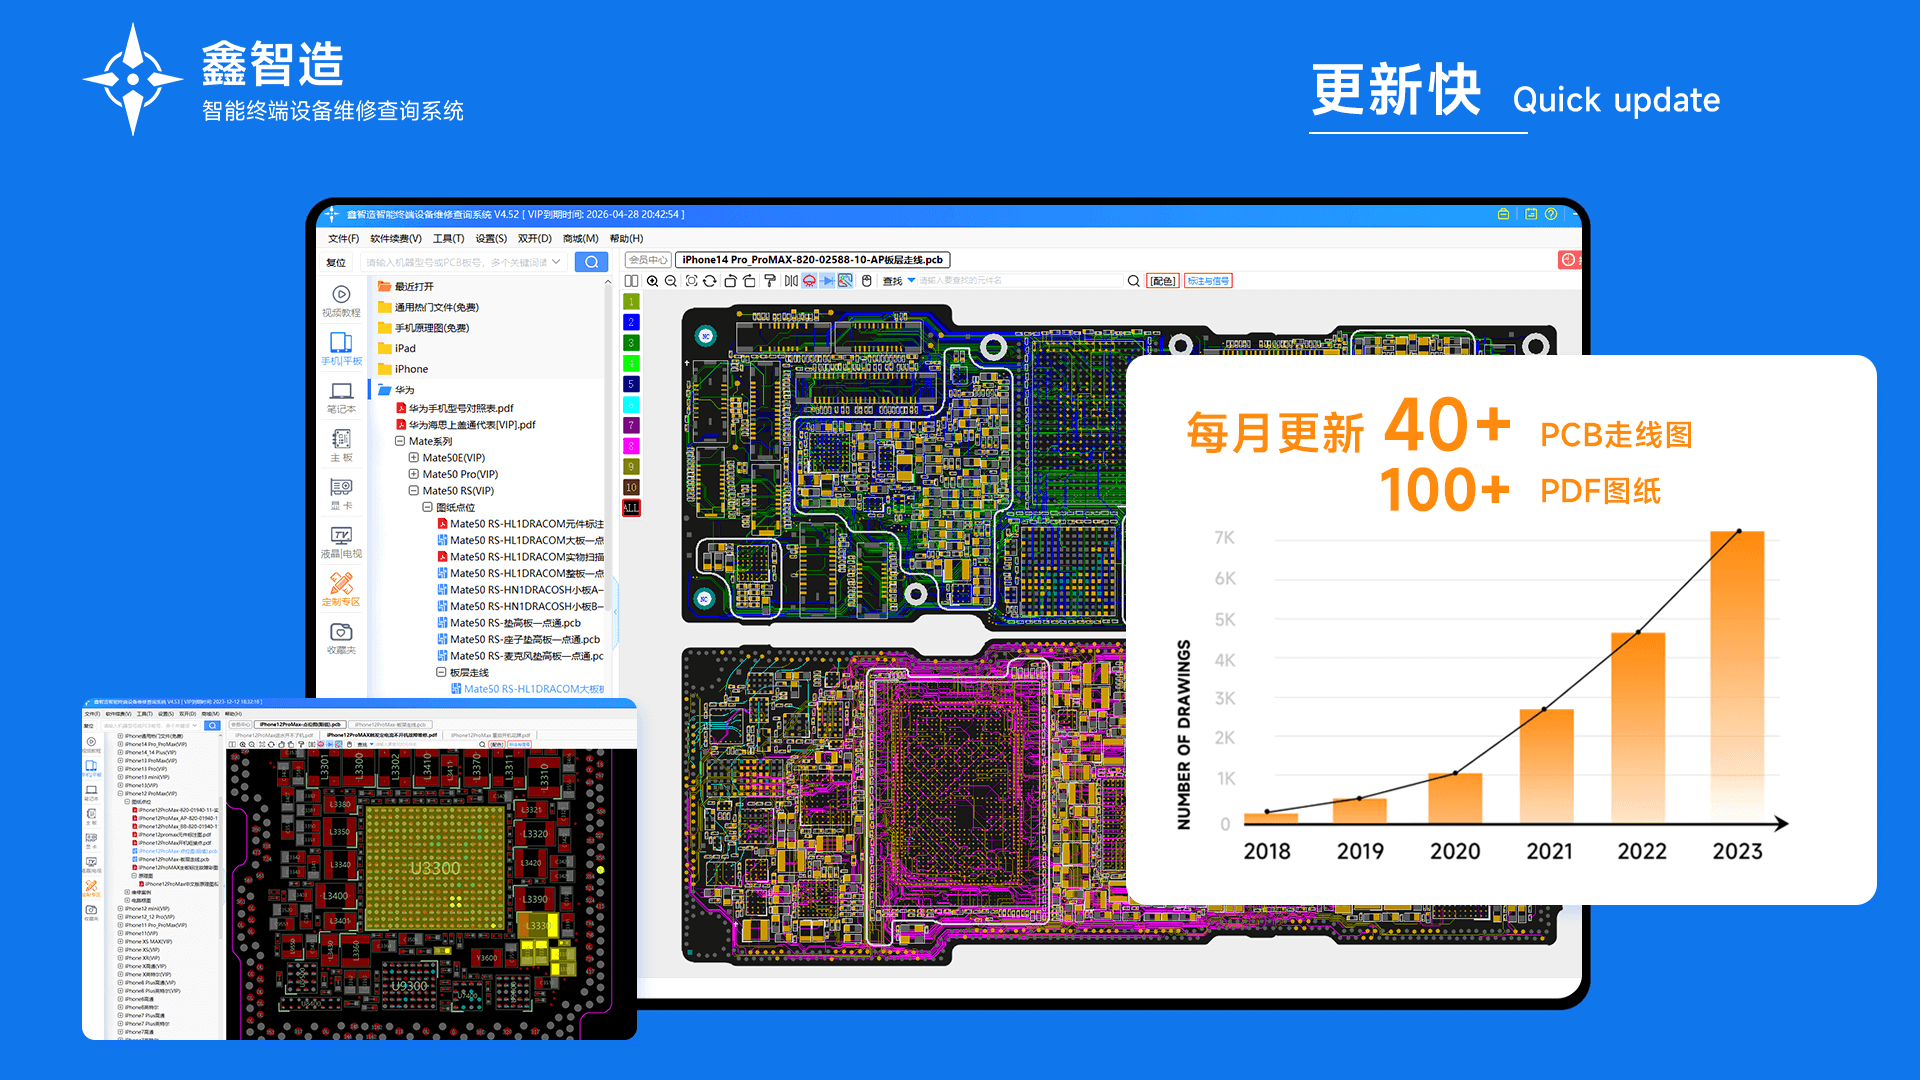Click the 配色 color scheme button
Image resolution: width=1920 pixels, height=1080 pixels.
point(1162,281)
